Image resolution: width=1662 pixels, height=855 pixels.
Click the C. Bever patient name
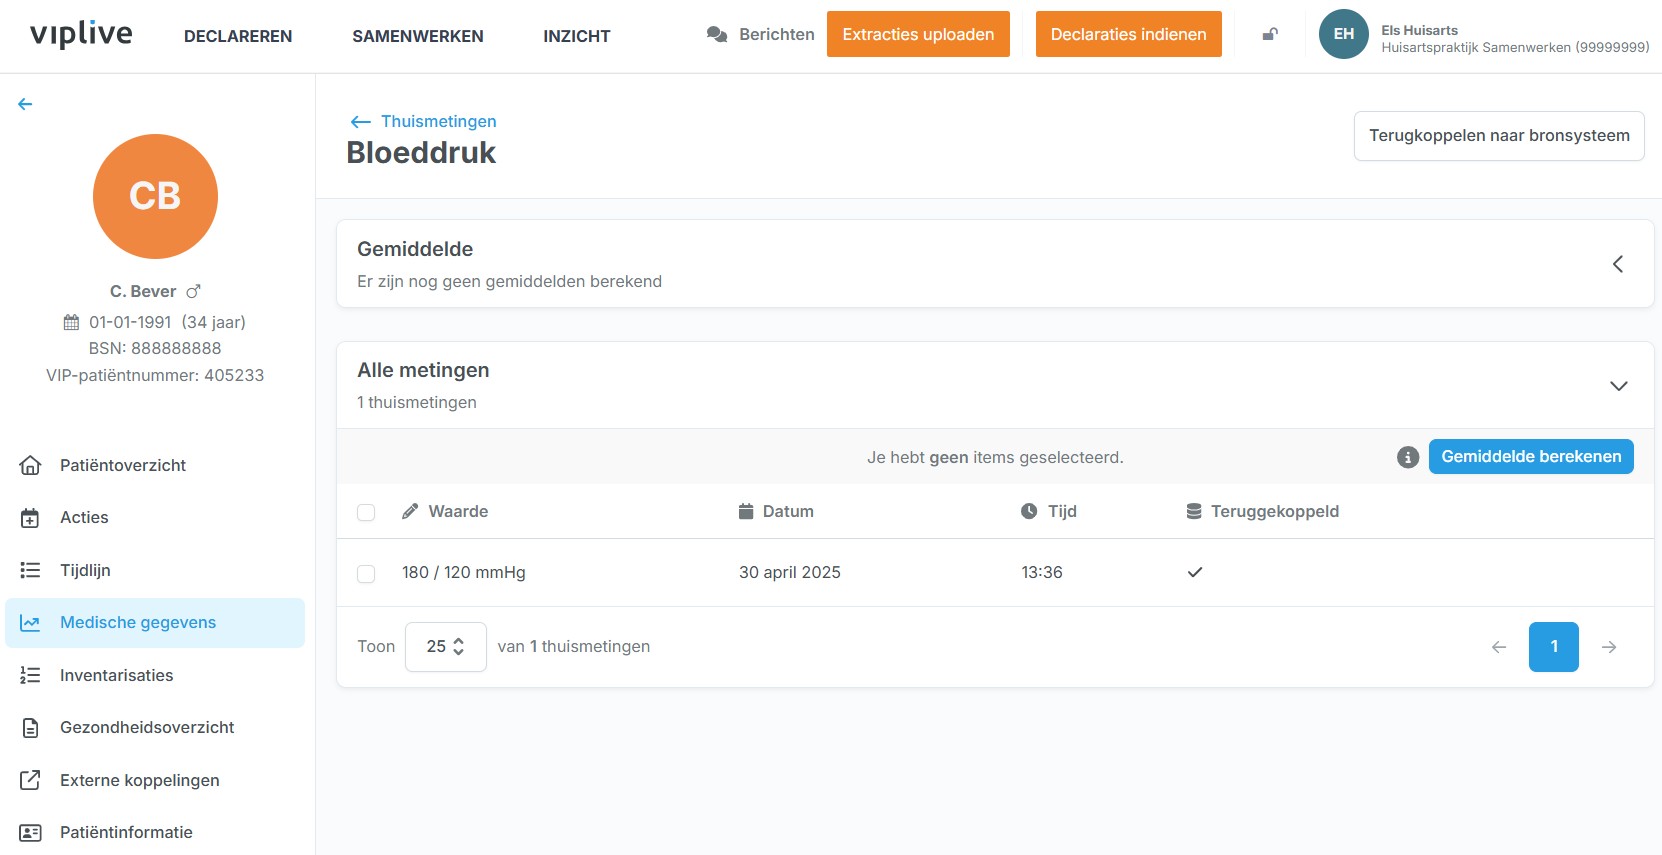pyautogui.click(x=143, y=292)
